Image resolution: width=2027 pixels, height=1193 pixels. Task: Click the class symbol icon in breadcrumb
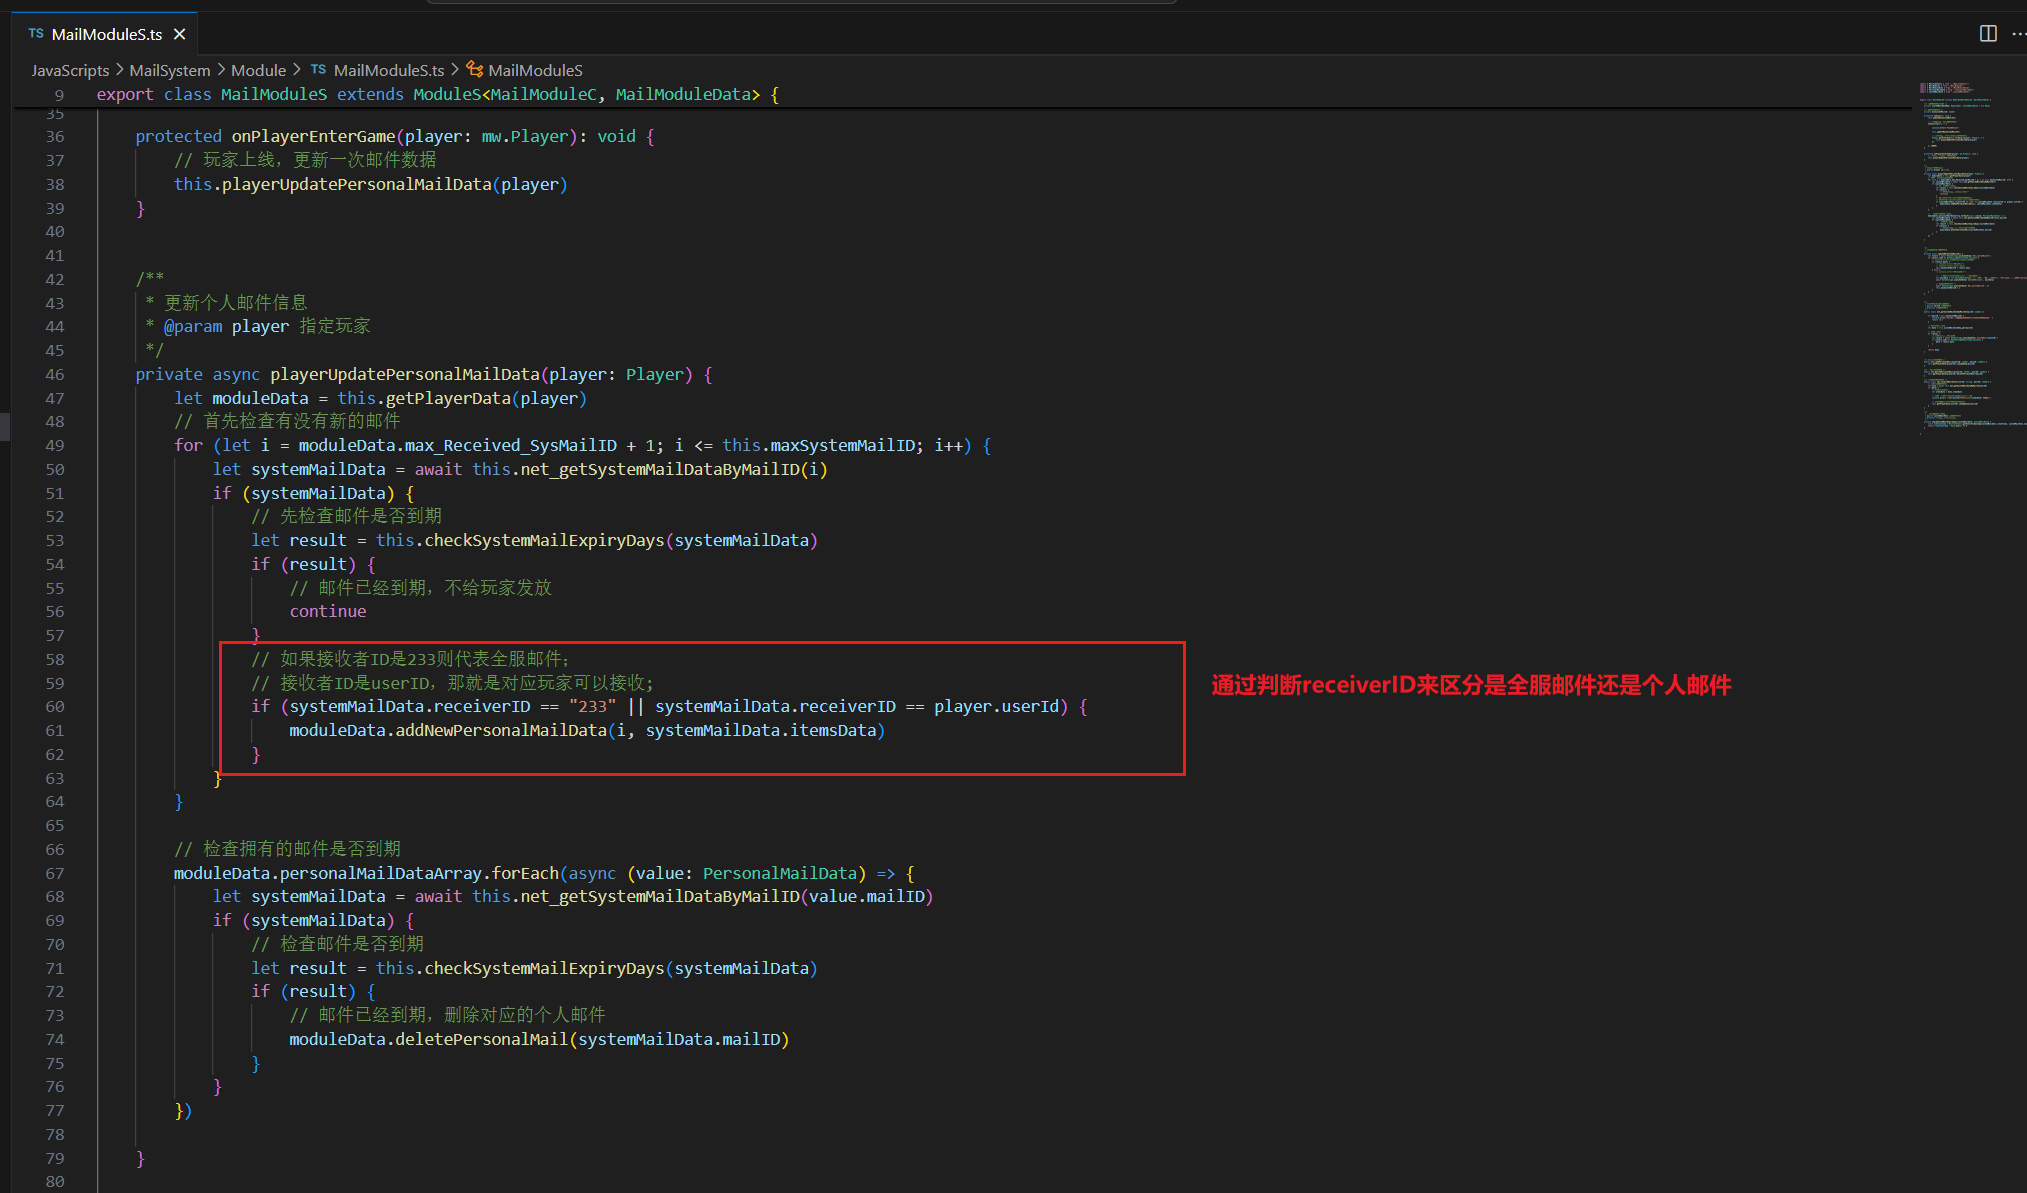click(x=475, y=69)
